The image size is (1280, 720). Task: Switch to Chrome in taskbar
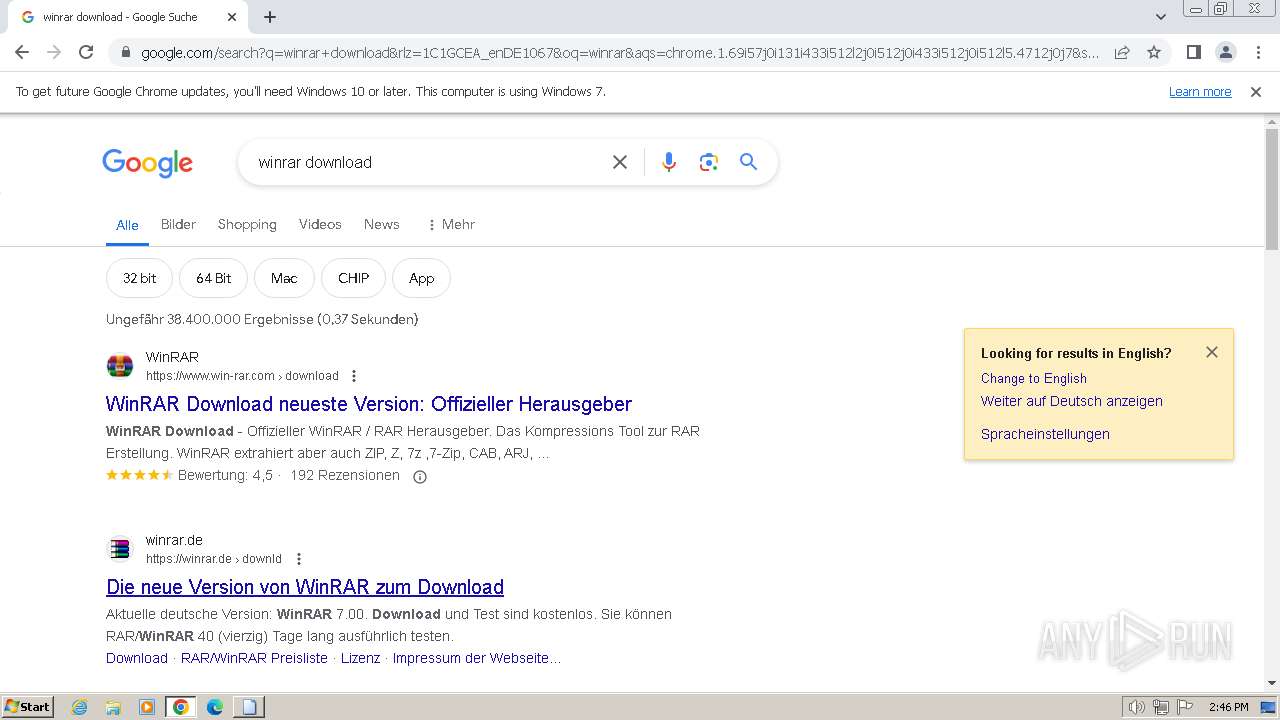pos(181,707)
